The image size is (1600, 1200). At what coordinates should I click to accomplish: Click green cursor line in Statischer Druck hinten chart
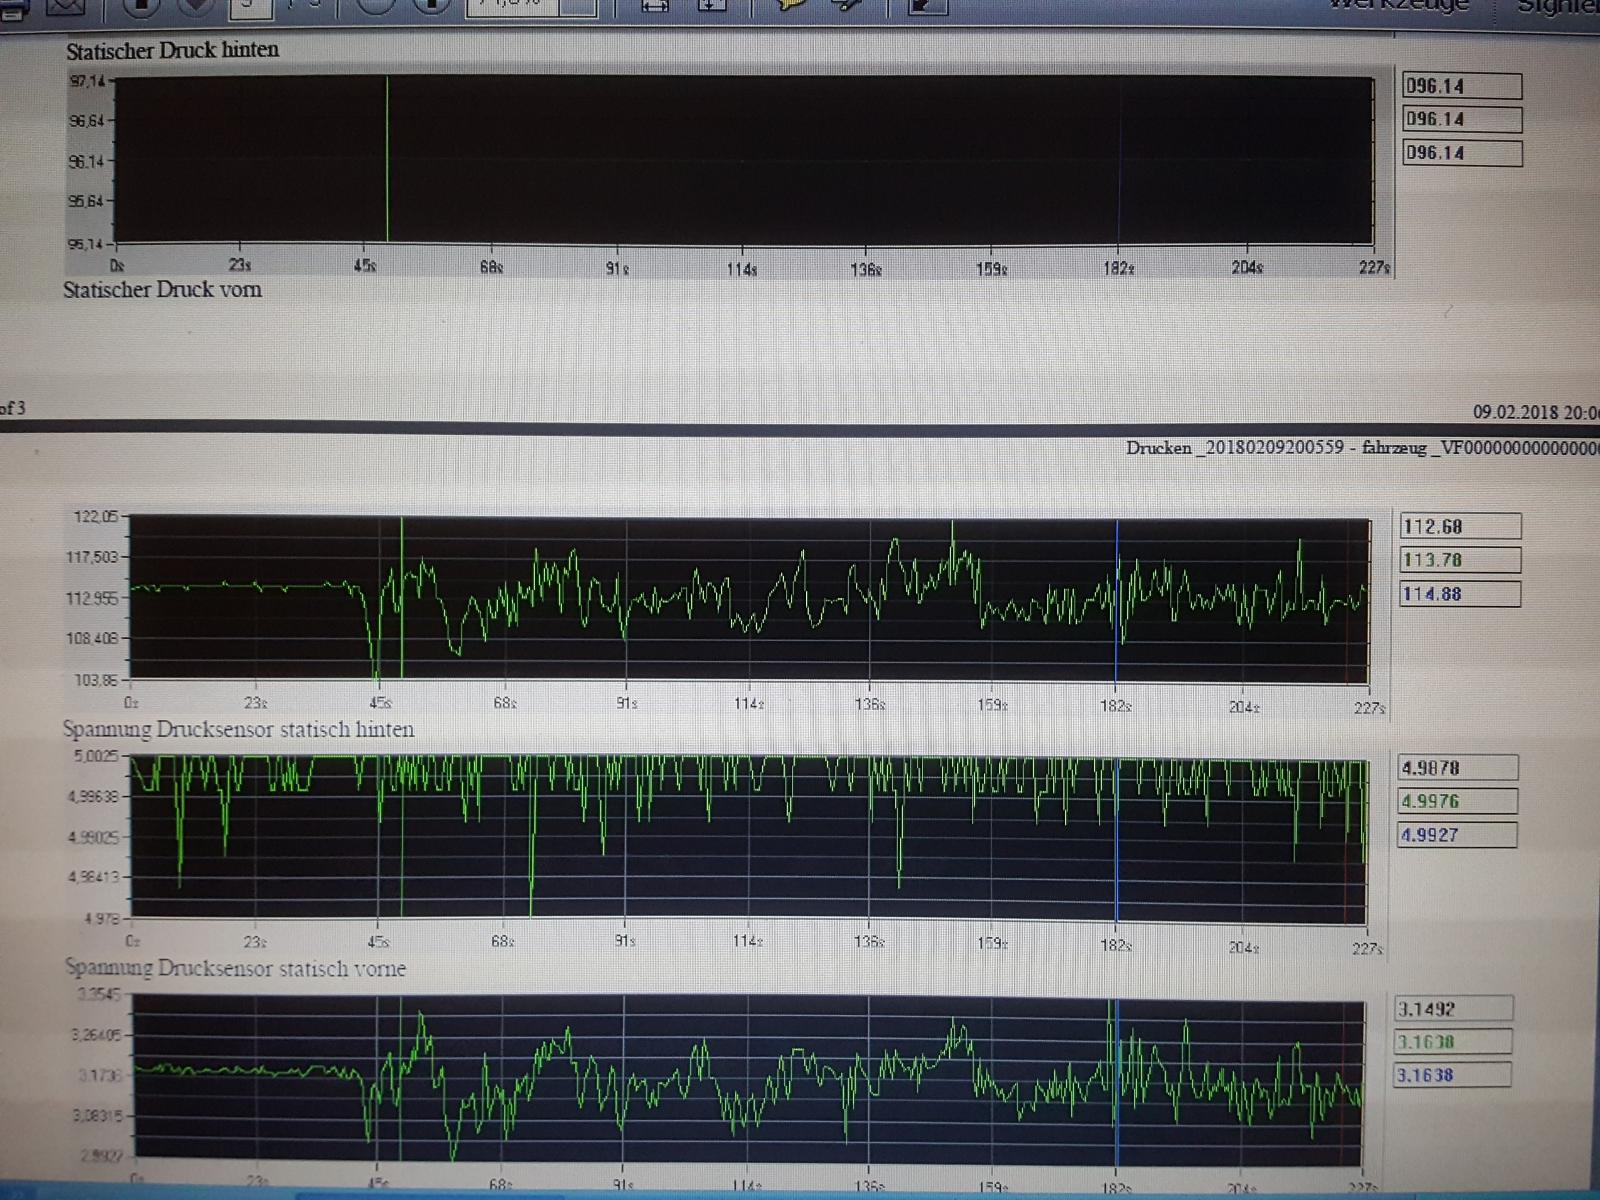pyautogui.click(x=388, y=160)
